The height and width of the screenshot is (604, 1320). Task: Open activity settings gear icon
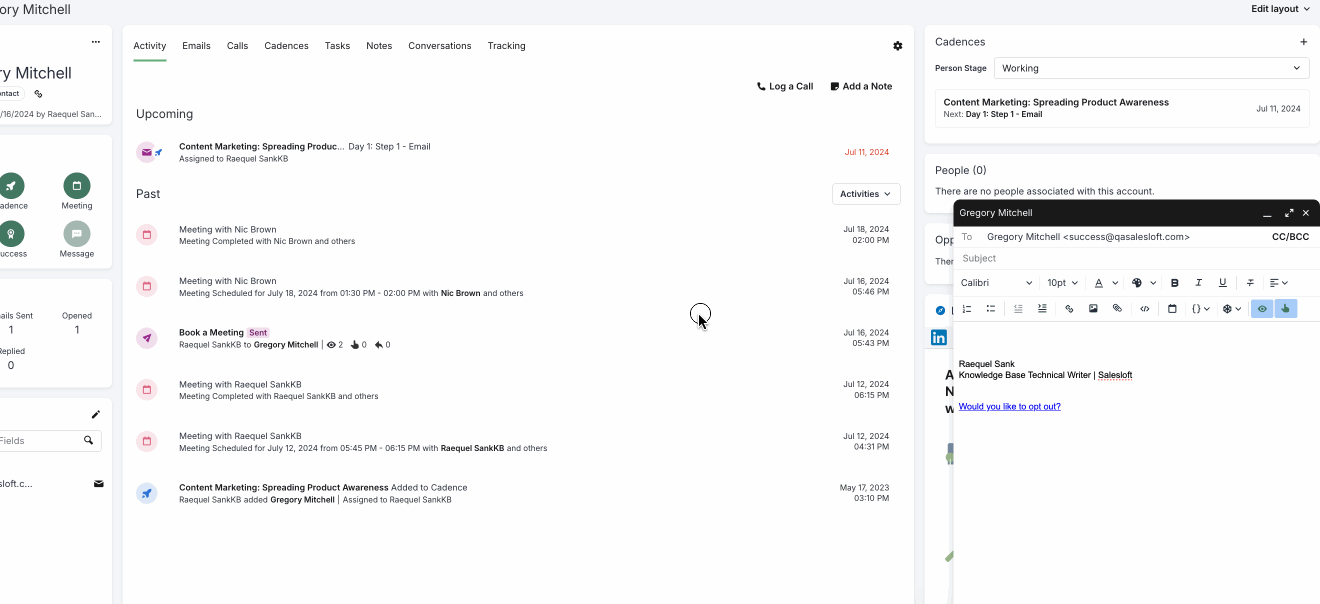click(897, 46)
